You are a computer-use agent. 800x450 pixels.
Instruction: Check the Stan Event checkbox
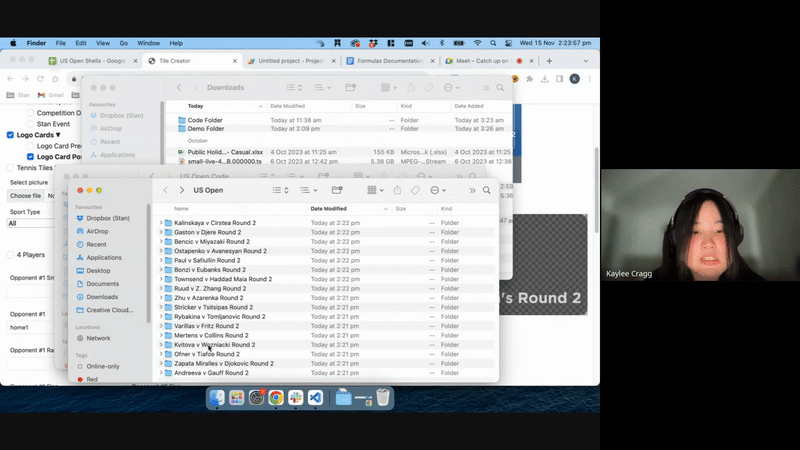click(29, 124)
